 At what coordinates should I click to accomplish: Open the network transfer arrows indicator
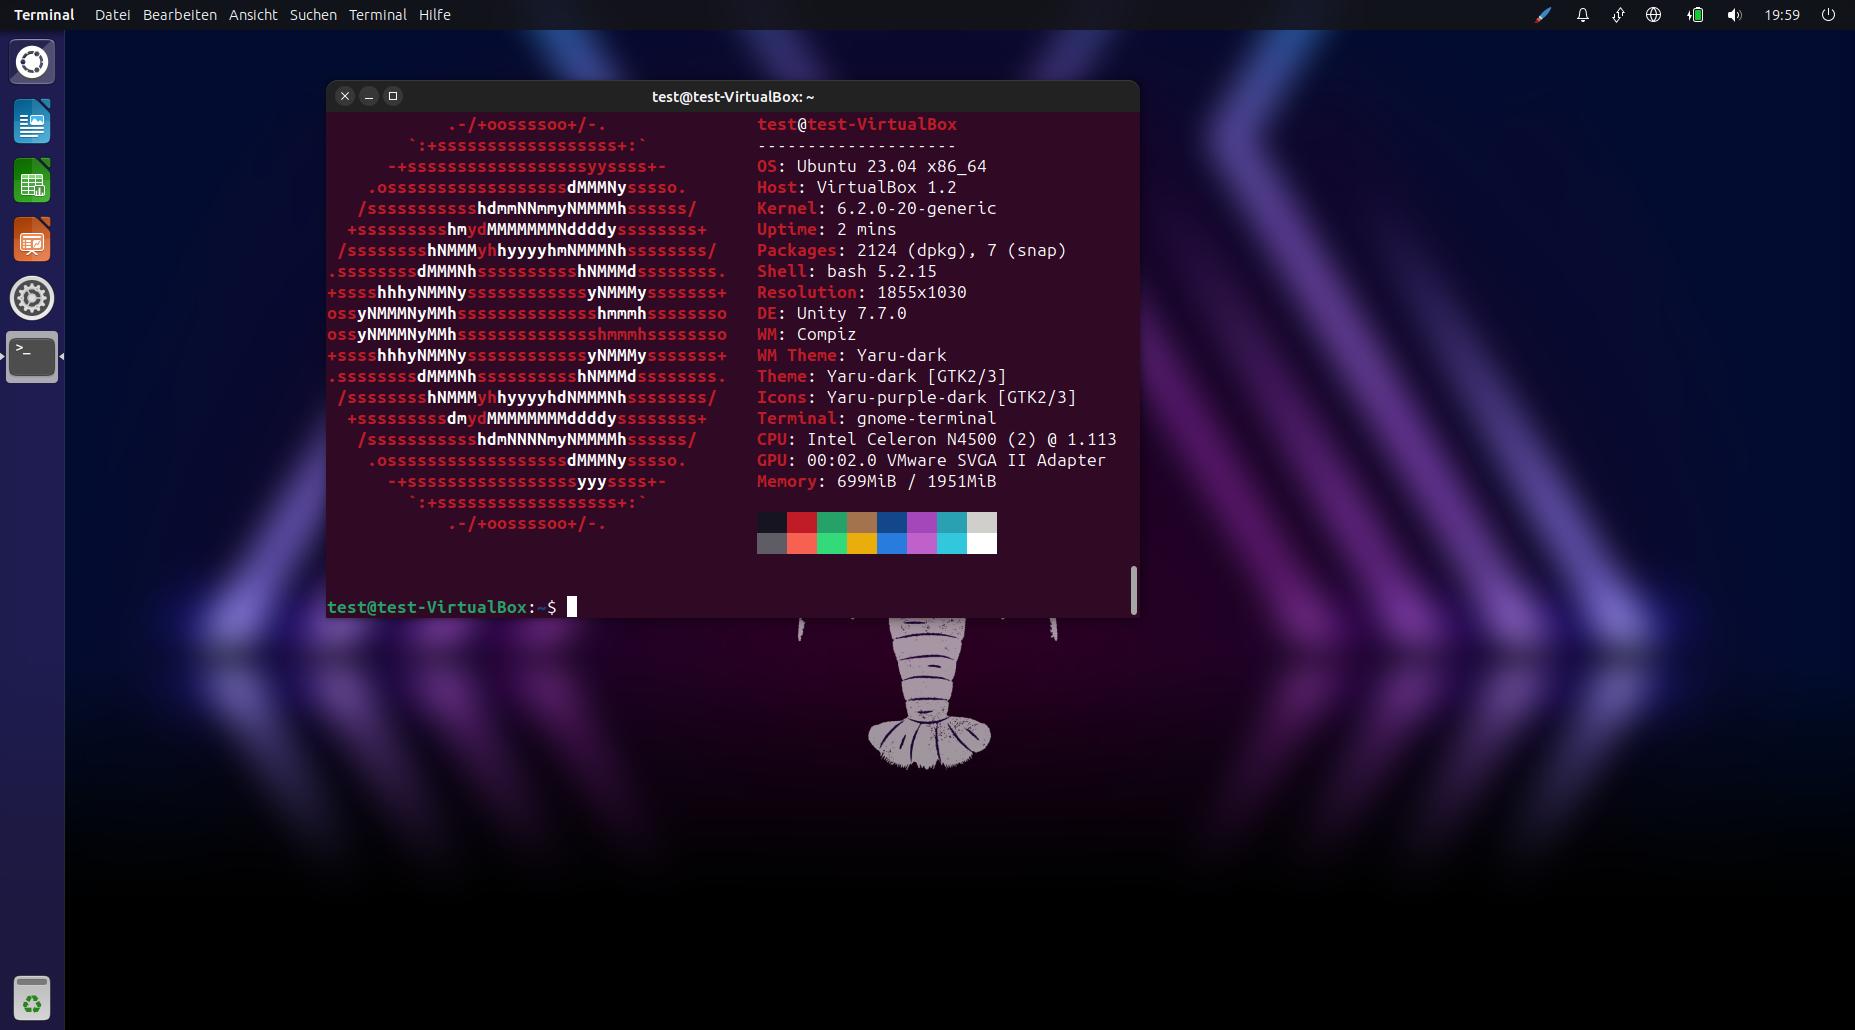pos(1618,15)
